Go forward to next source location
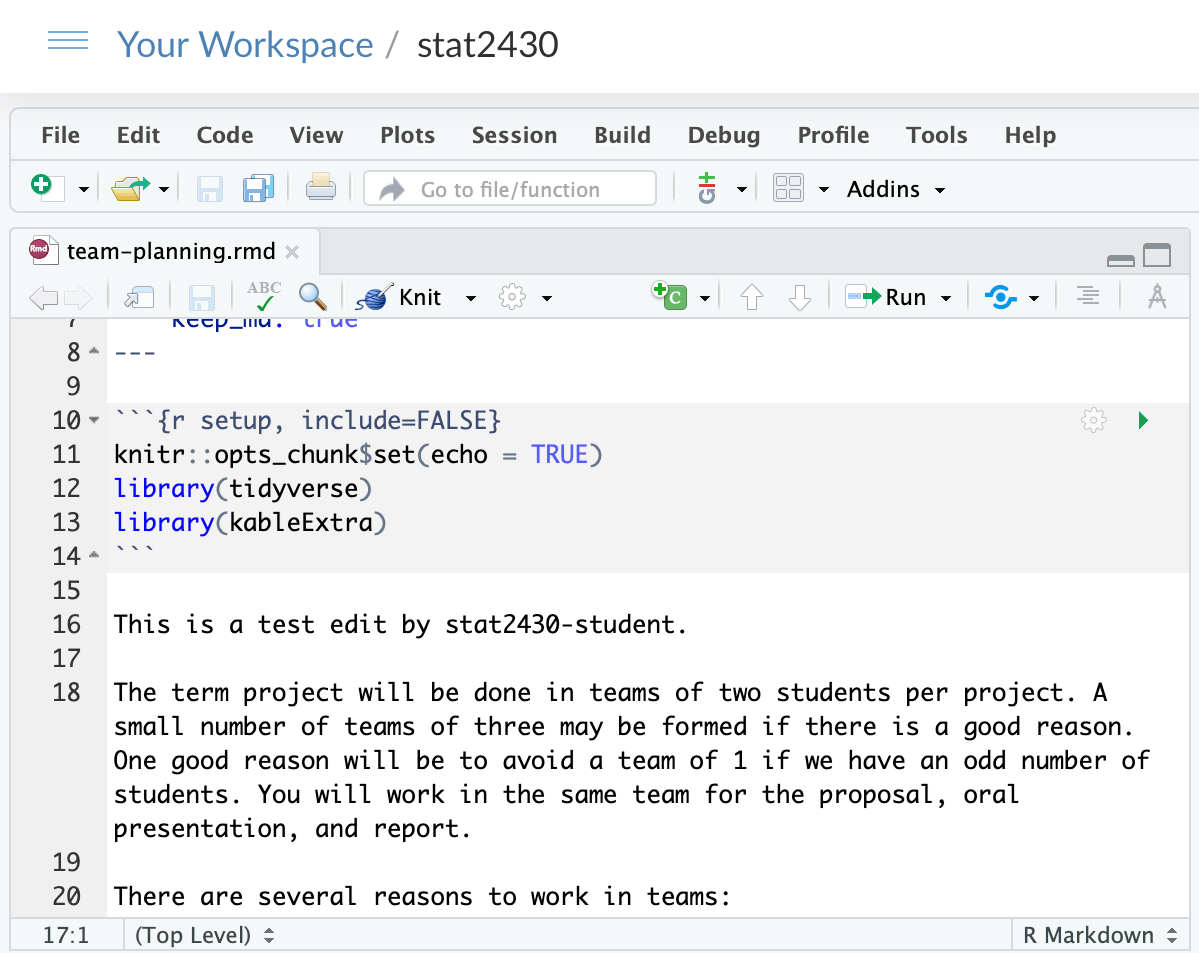This screenshot has width=1199, height=953. coord(78,298)
